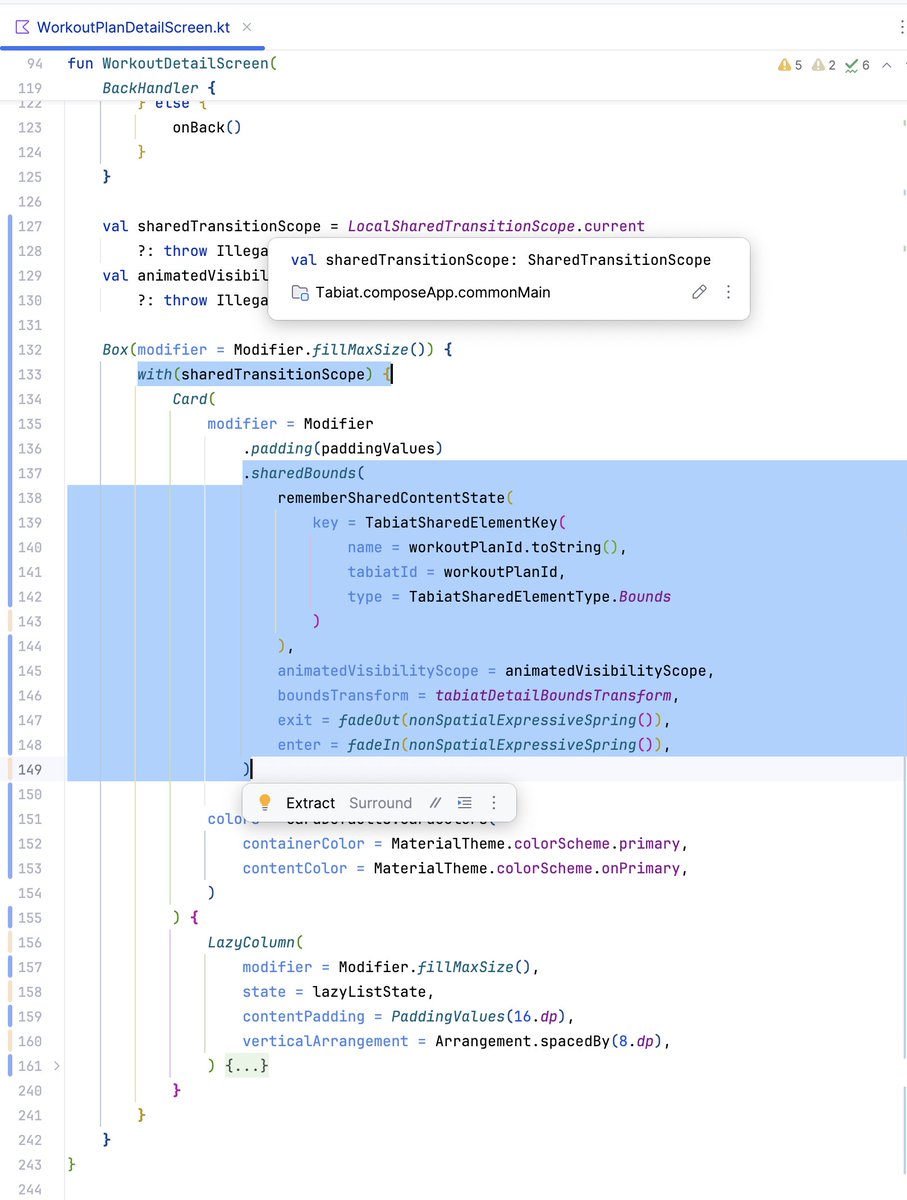Open editor tabs more options menu
Viewport: 907px width, 1200px height.
[903, 27]
